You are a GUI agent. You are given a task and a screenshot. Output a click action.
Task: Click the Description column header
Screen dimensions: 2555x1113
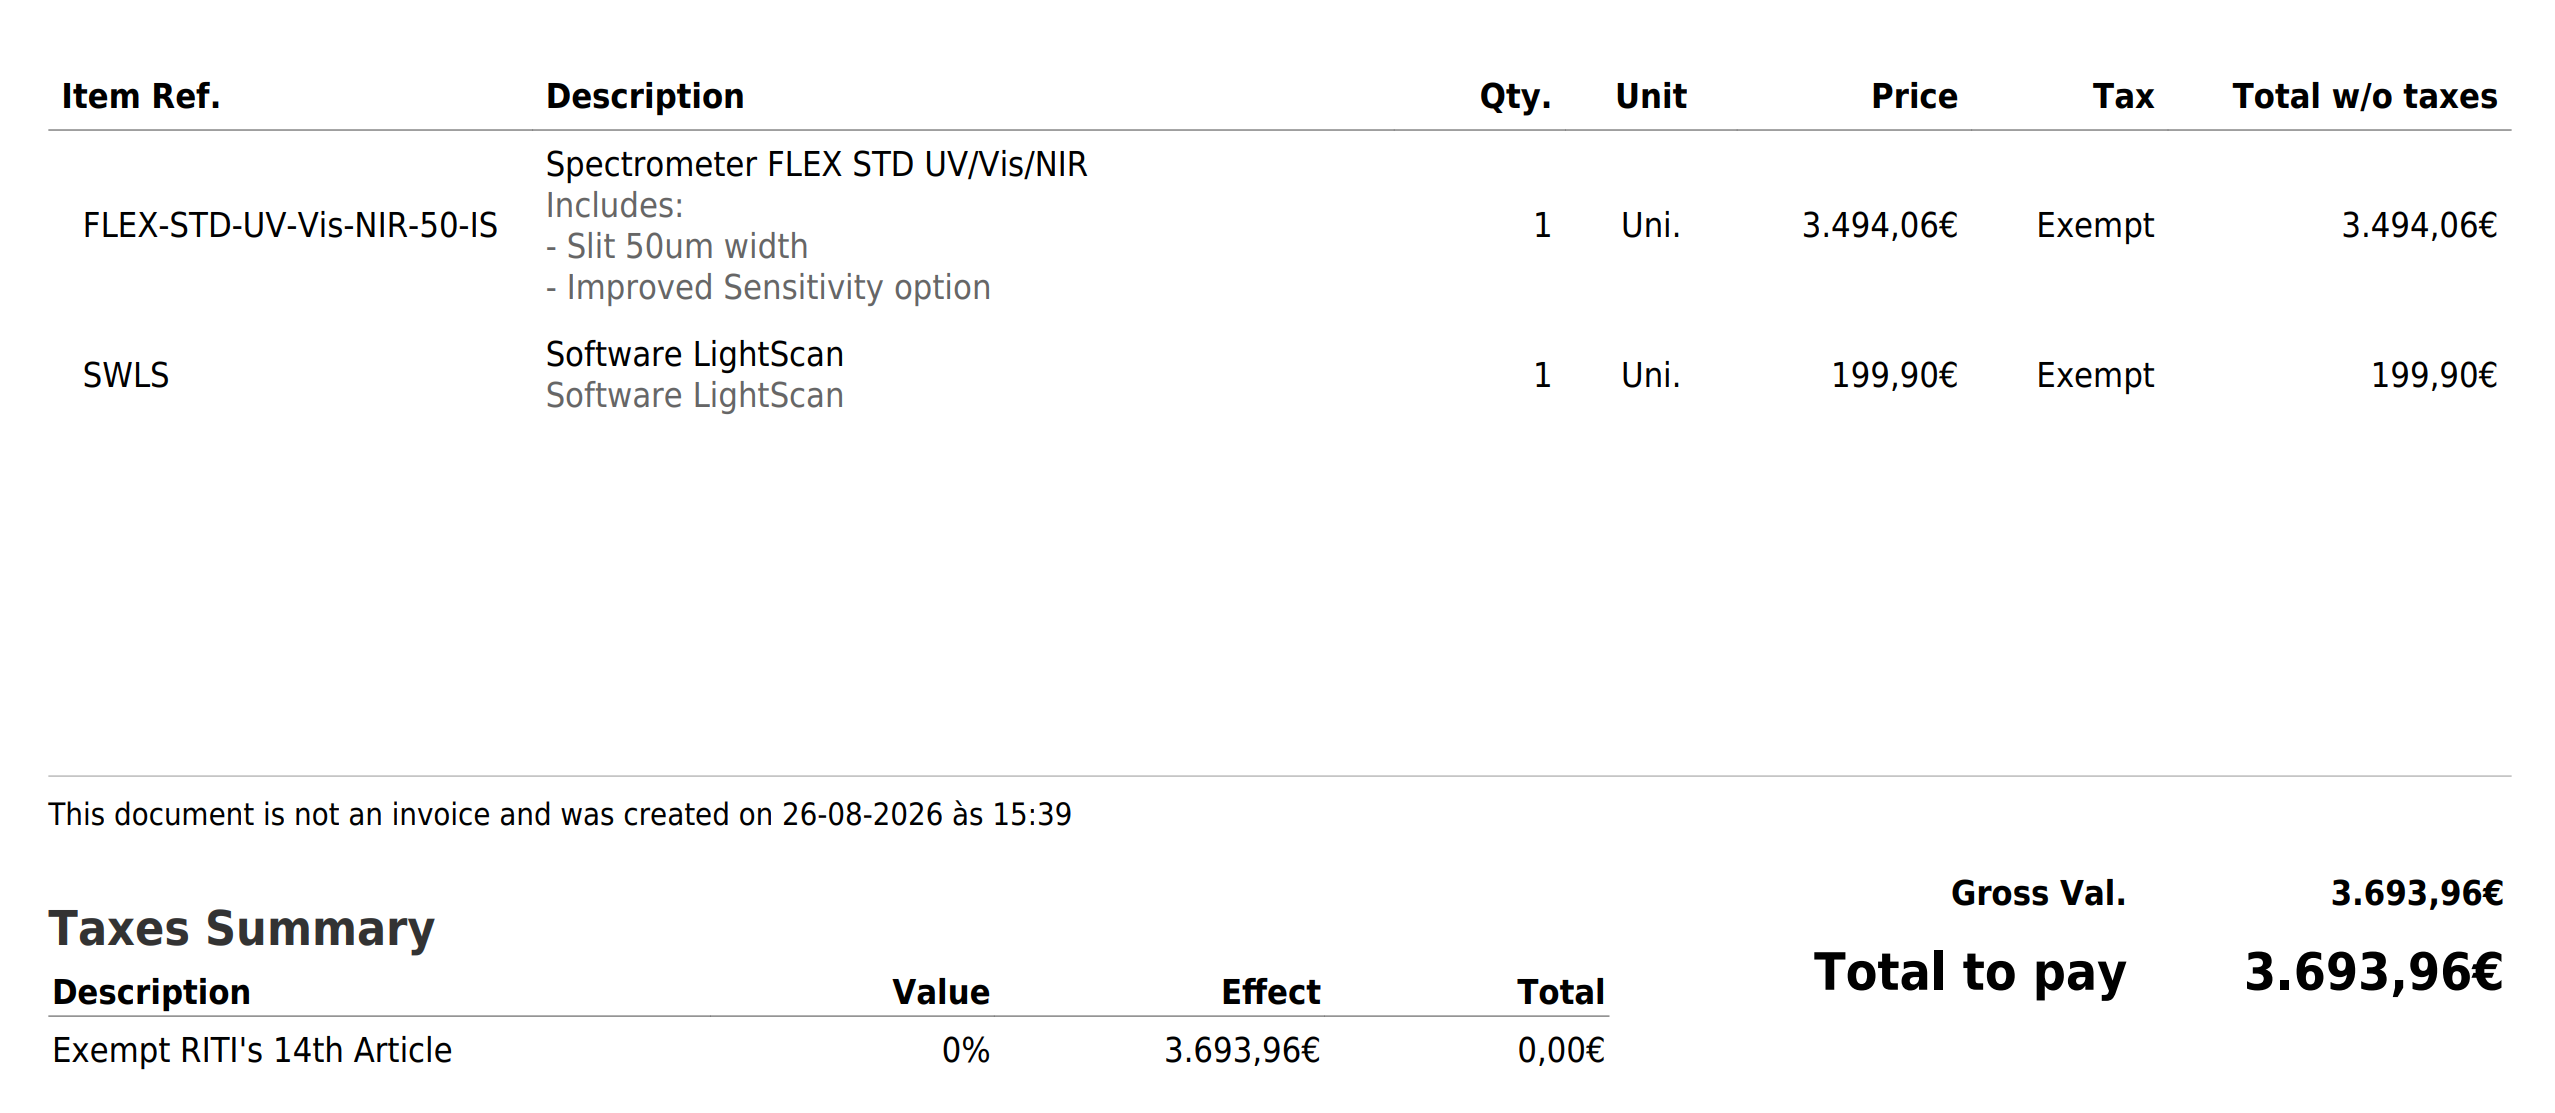tap(644, 96)
